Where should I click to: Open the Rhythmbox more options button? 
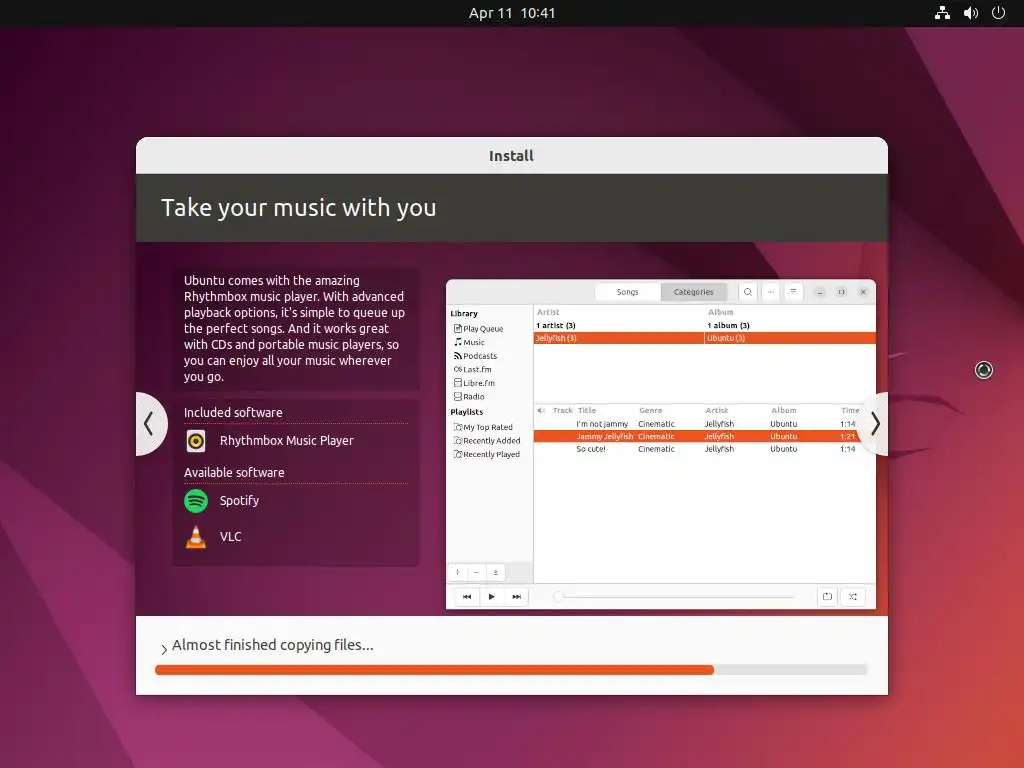coord(771,292)
